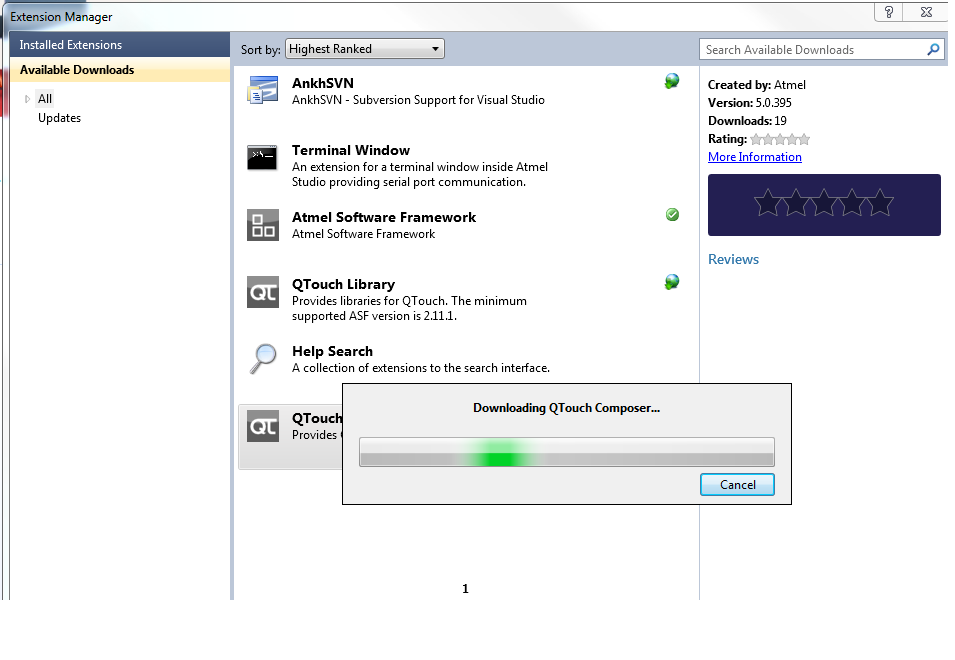Click the download progress bar

coord(566,452)
